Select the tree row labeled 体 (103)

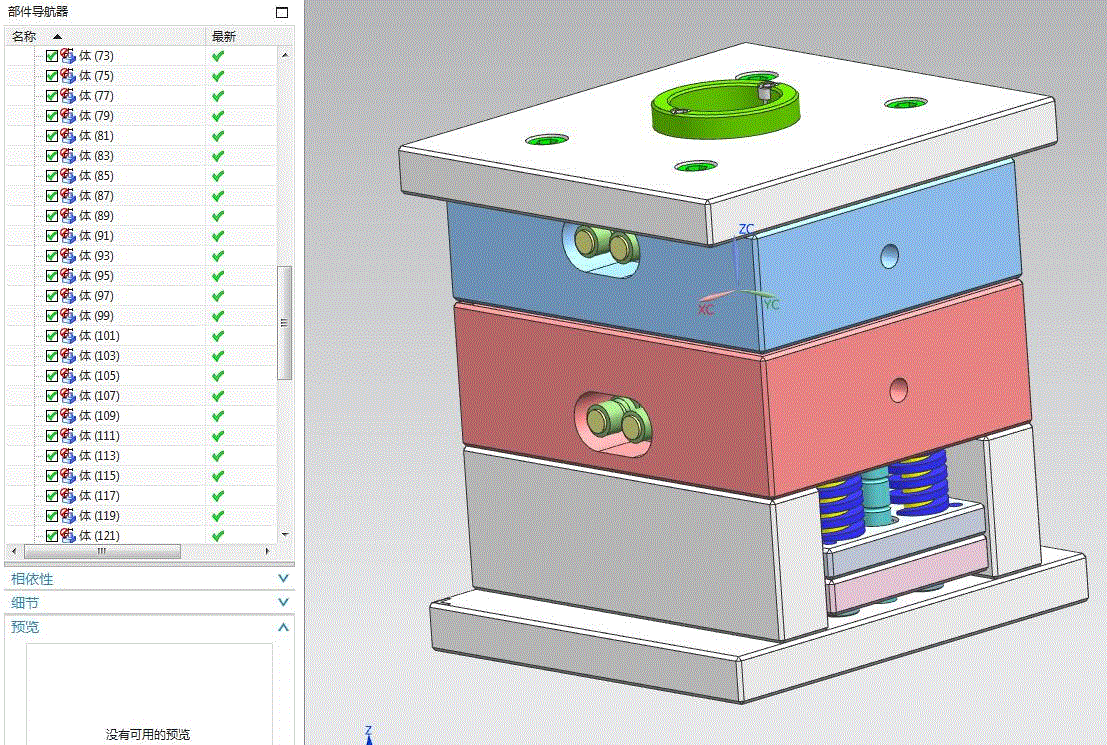(141, 356)
